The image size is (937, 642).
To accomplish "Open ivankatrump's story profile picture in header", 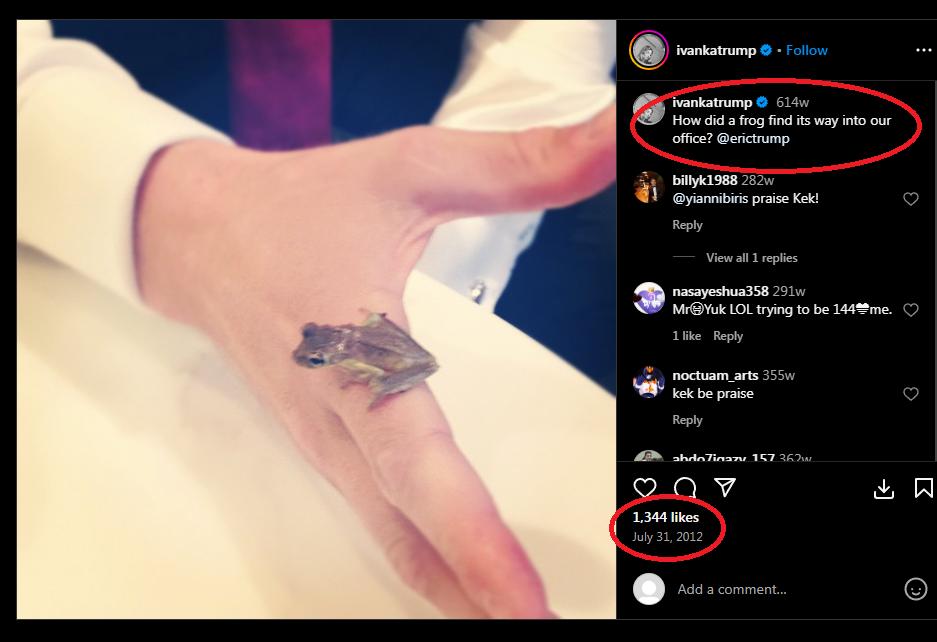I will click(649, 50).
